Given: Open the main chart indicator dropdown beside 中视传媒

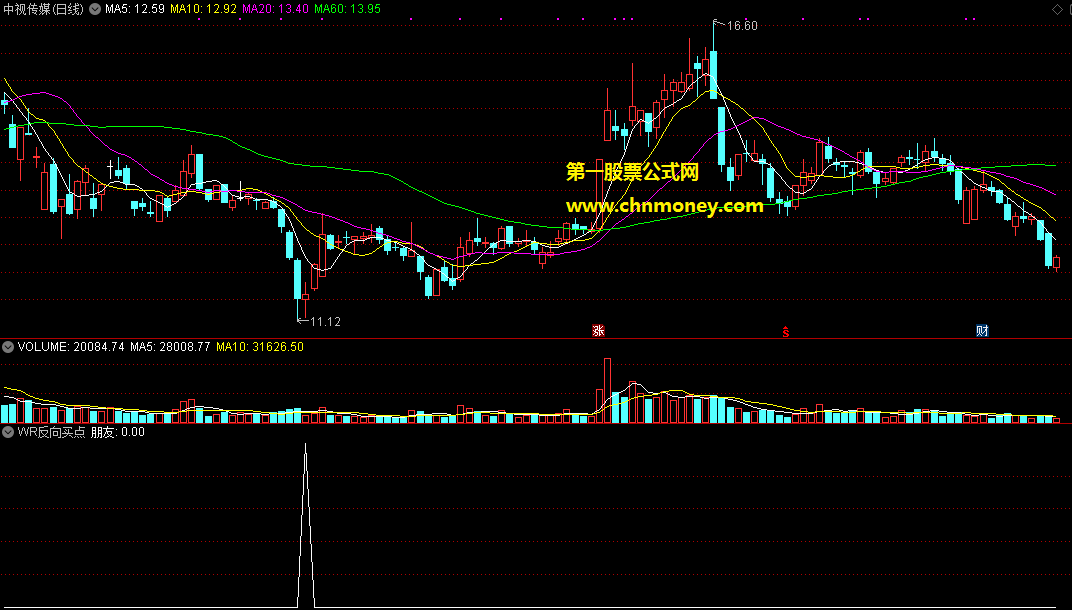Looking at the screenshot, I should coord(94,10).
